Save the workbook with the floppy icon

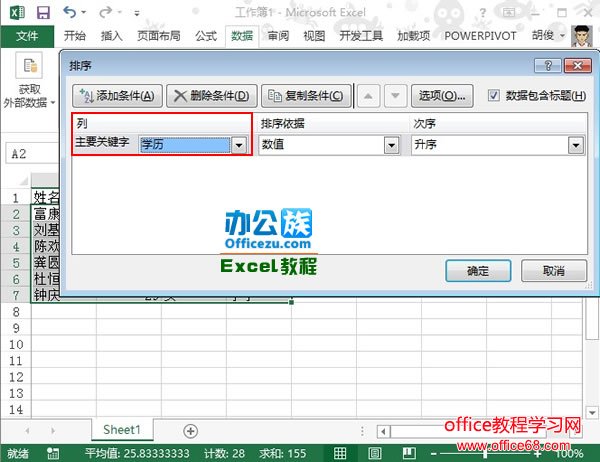[43, 13]
